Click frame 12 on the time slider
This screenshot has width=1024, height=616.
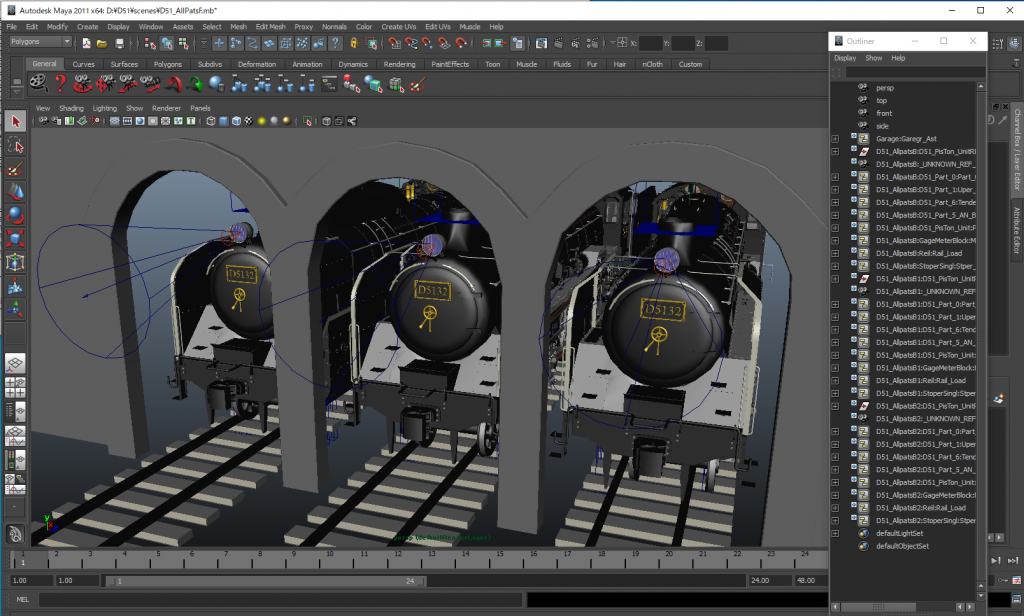[398, 559]
